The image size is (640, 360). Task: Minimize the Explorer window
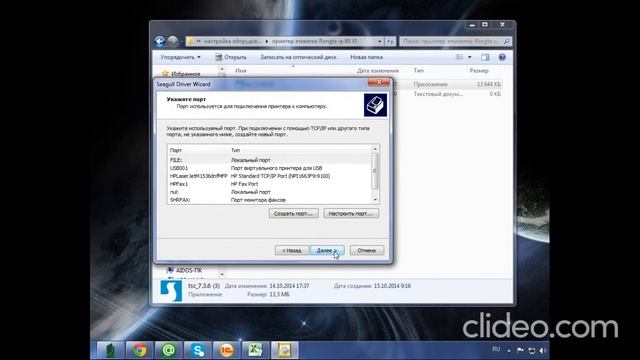(x=472, y=25)
